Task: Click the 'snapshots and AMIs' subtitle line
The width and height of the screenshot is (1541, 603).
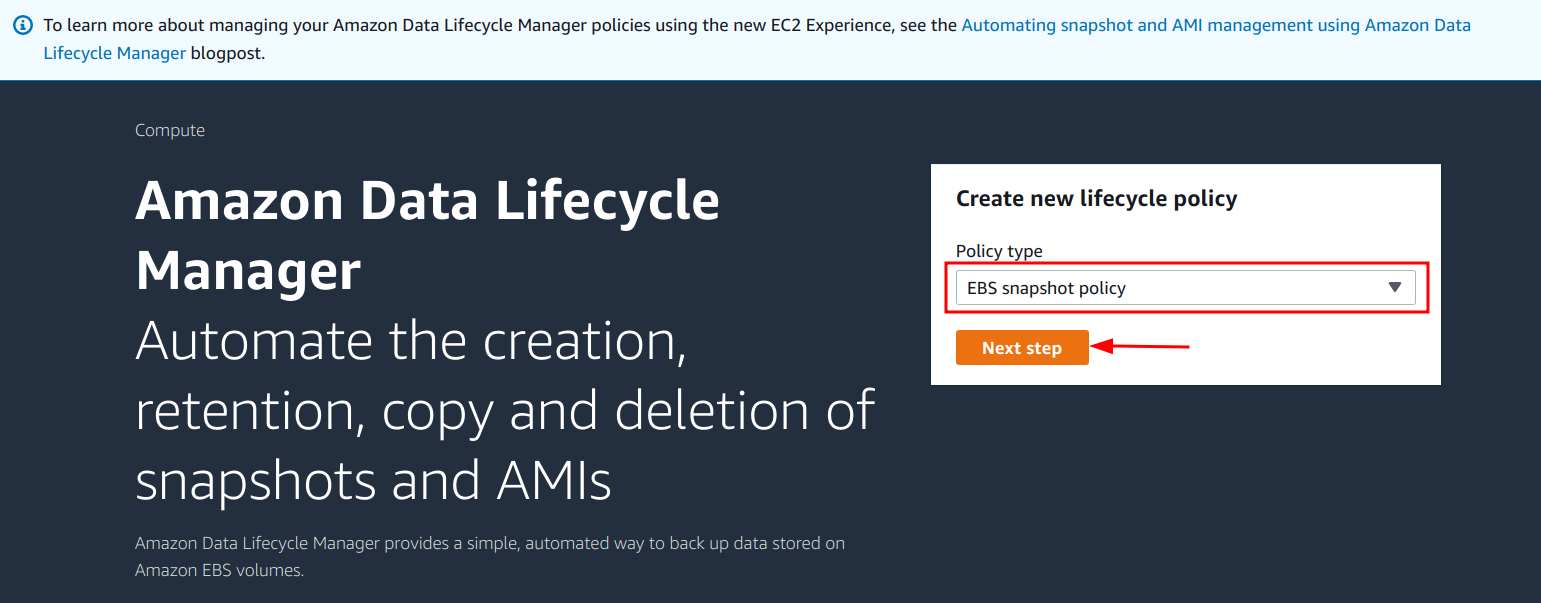Action: coord(373,481)
